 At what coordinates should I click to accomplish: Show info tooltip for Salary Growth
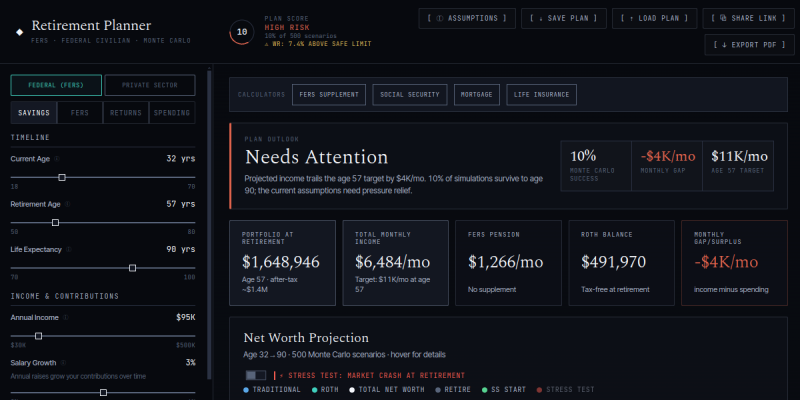point(63,363)
